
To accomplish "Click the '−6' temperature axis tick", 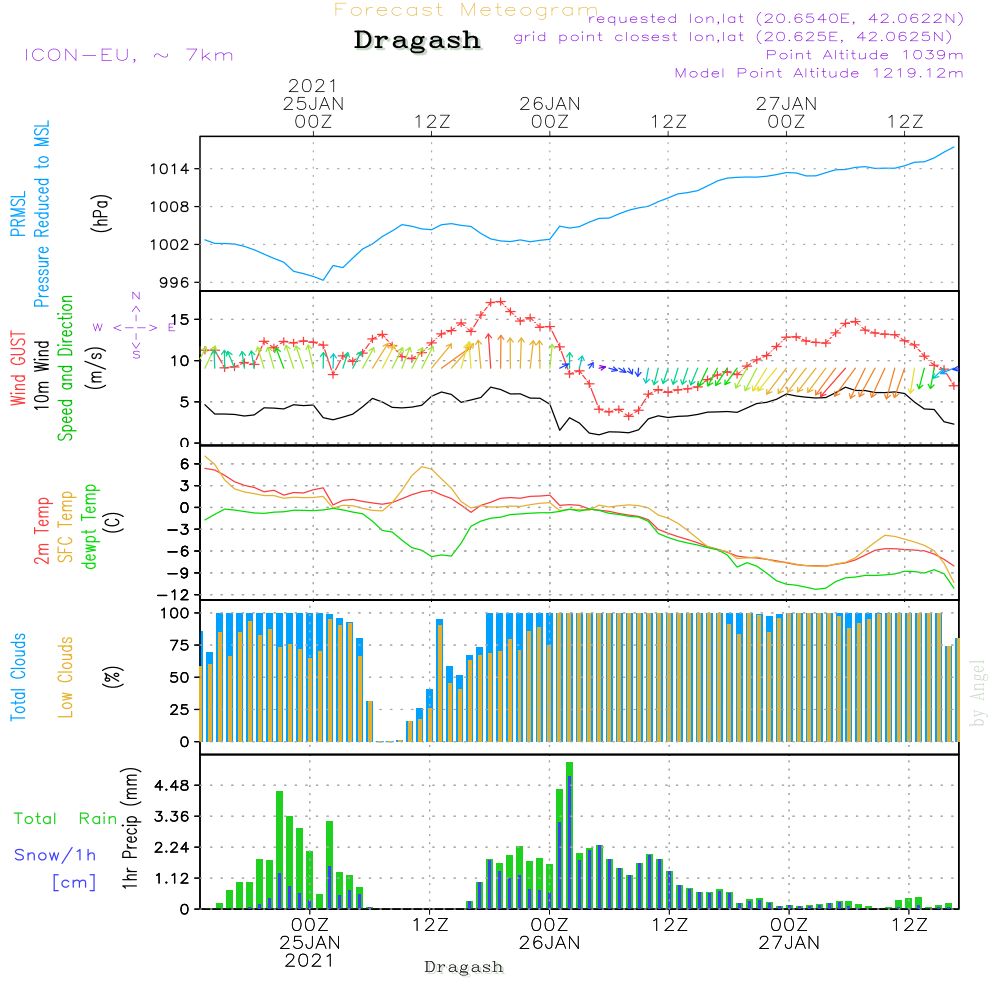I will (x=179, y=551).
